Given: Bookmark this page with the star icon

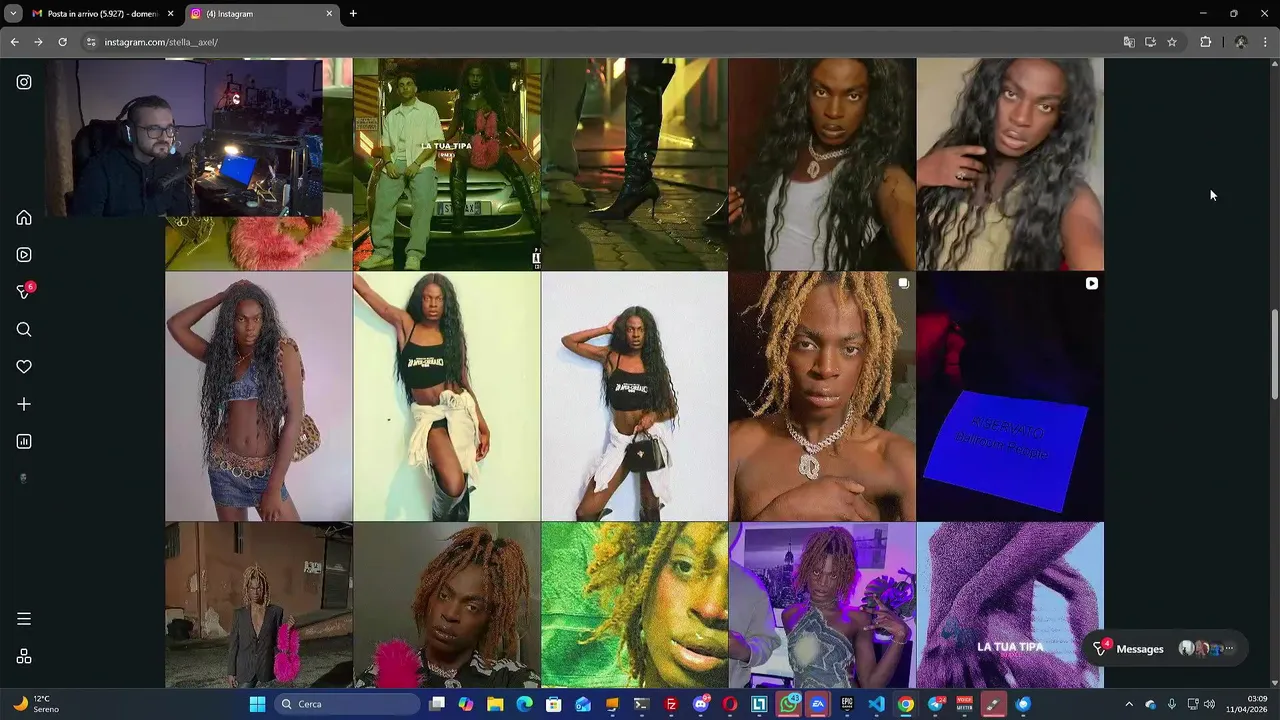Looking at the screenshot, I should tap(1172, 42).
